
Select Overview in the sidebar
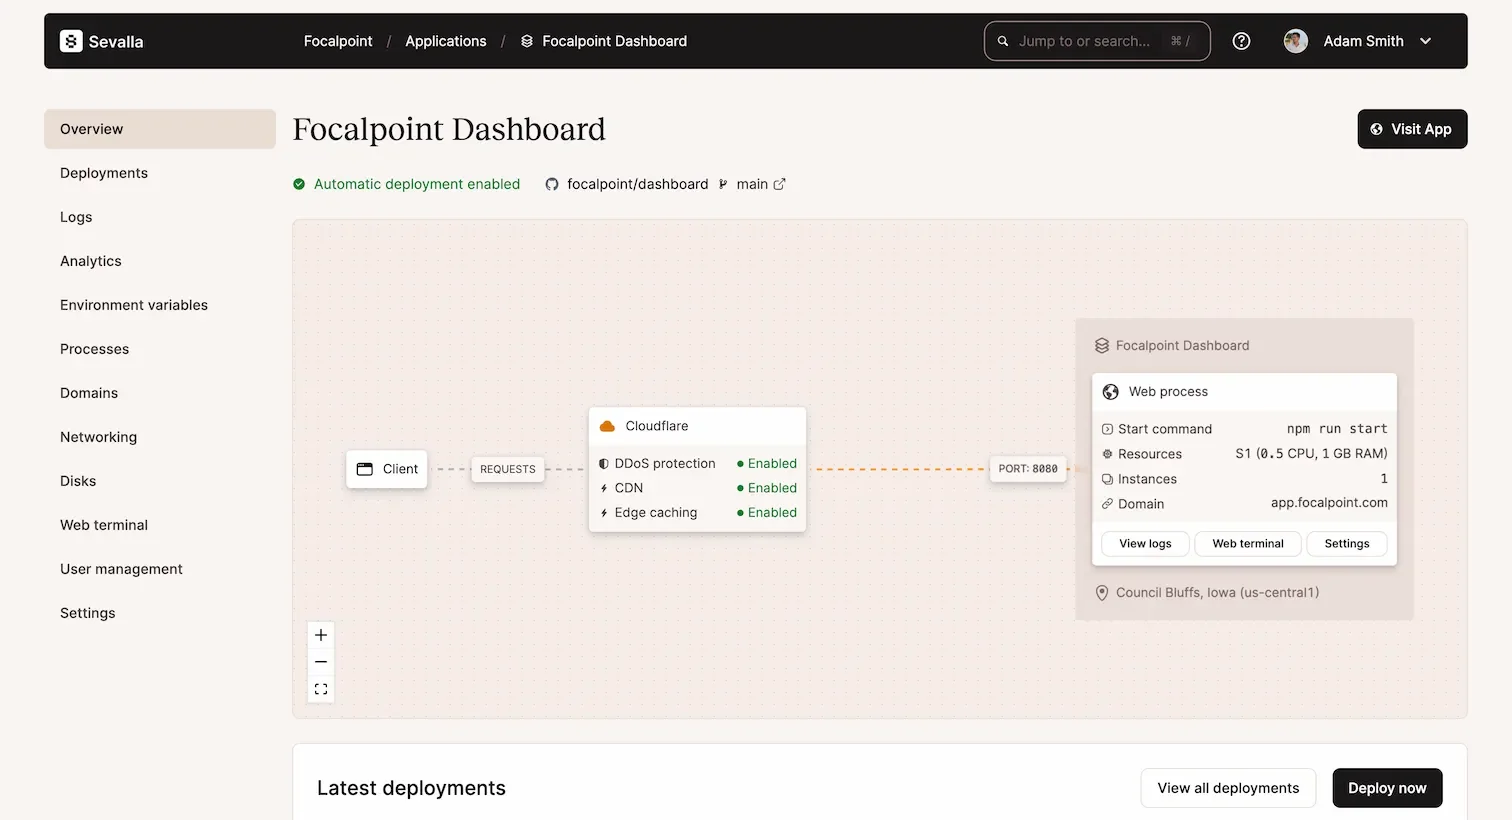click(160, 129)
